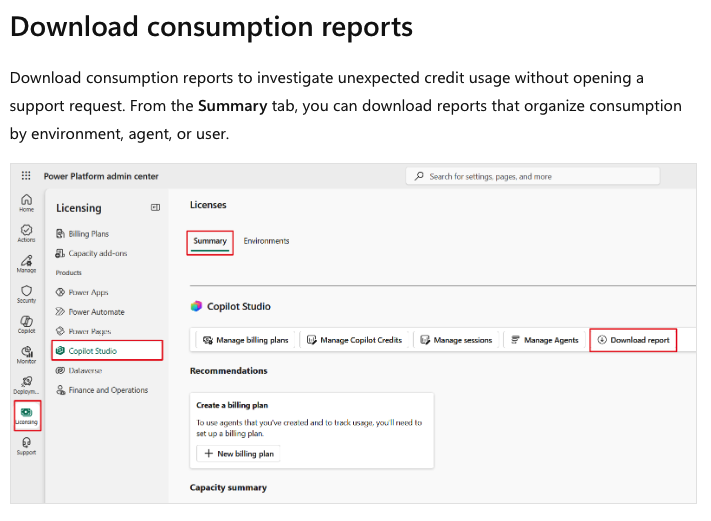This screenshot has width=711, height=521.
Task: Click Power Platform admin center title
Action: (101, 176)
